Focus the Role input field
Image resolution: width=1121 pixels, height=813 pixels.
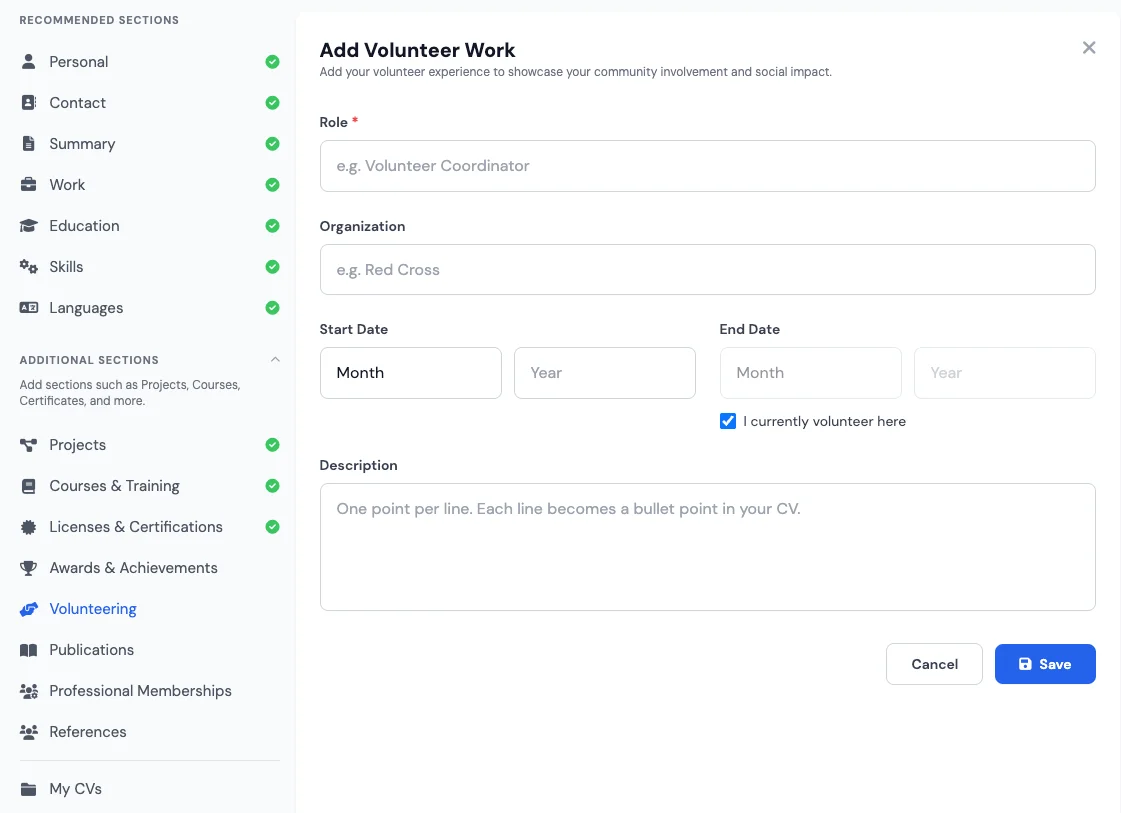pos(707,166)
